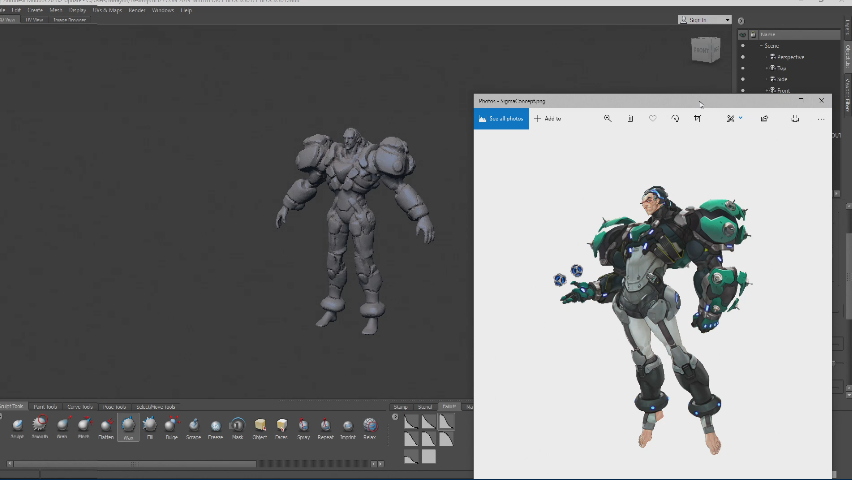The height and width of the screenshot is (480, 852).
Task: Select the Repeat tool
Action: pyautogui.click(x=325, y=427)
